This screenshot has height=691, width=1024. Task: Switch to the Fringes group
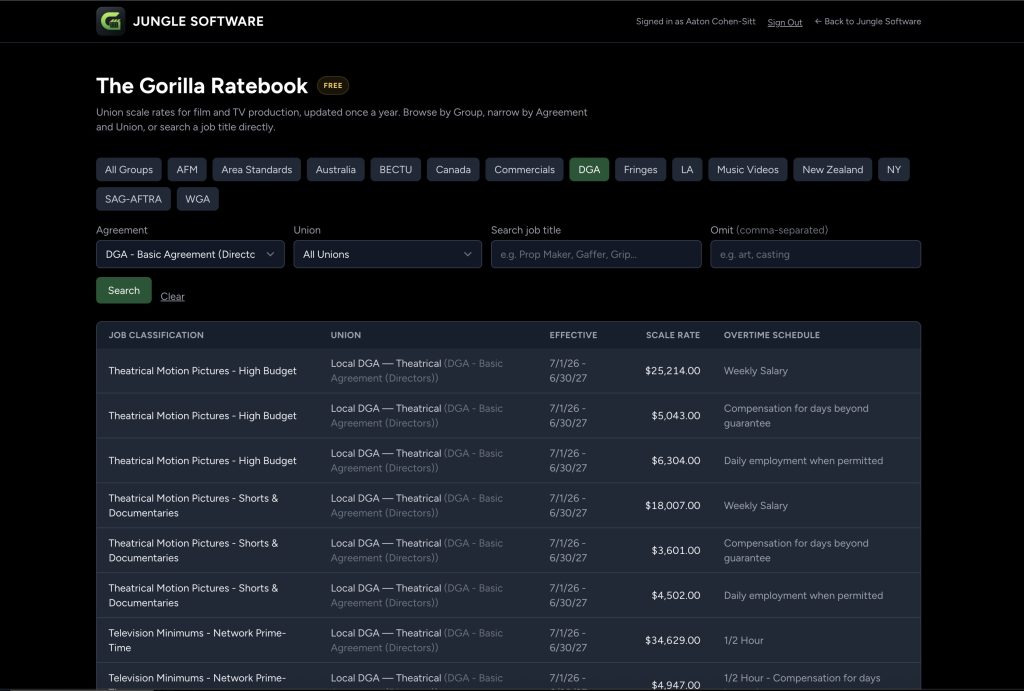[x=641, y=169]
